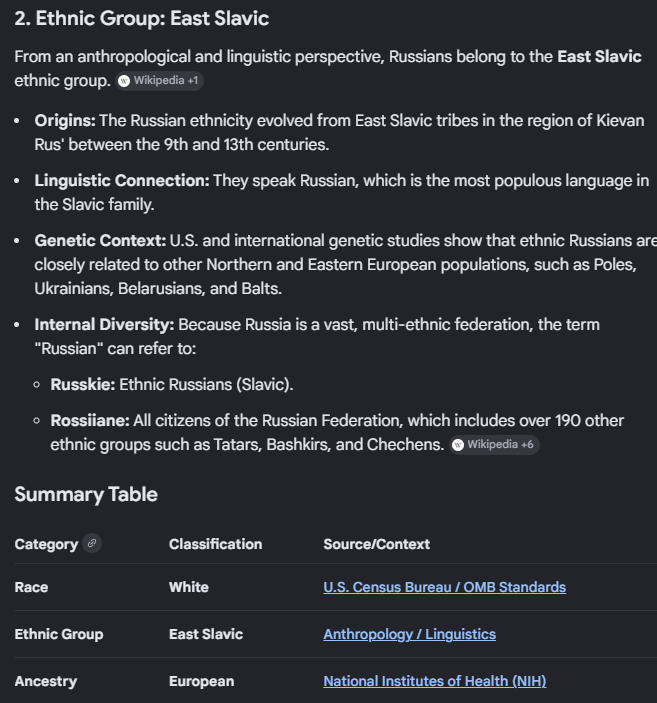Click the Russkie sub-bullet term
657x703 pixels.
click(x=83, y=384)
